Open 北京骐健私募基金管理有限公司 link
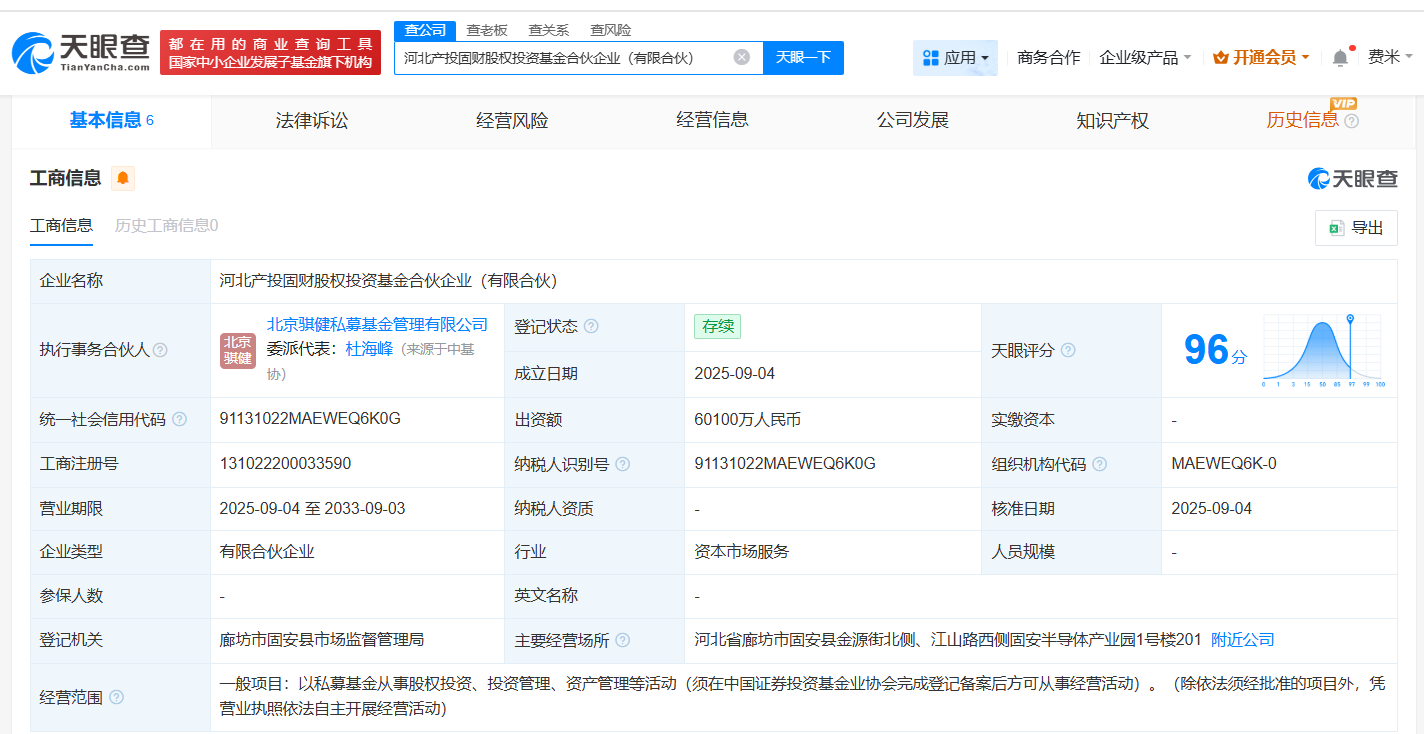The image size is (1424, 734). tap(377, 324)
